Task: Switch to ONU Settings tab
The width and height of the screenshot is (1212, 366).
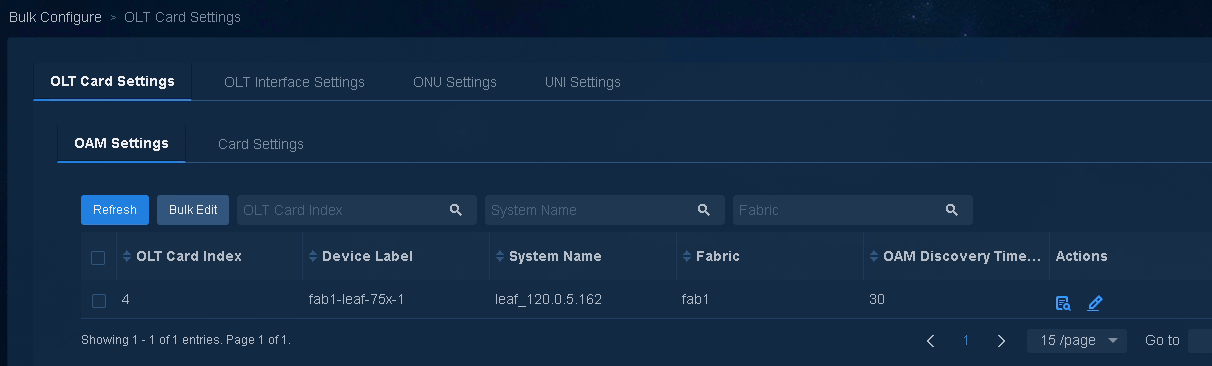Action: [455, 82]
